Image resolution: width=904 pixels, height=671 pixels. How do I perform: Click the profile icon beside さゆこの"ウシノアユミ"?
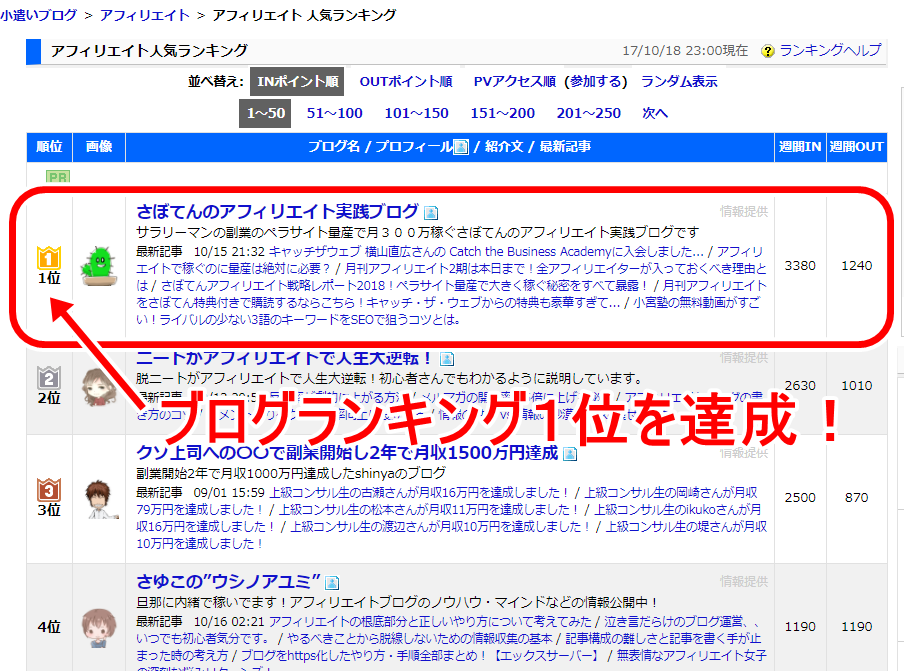click(332, 582)
